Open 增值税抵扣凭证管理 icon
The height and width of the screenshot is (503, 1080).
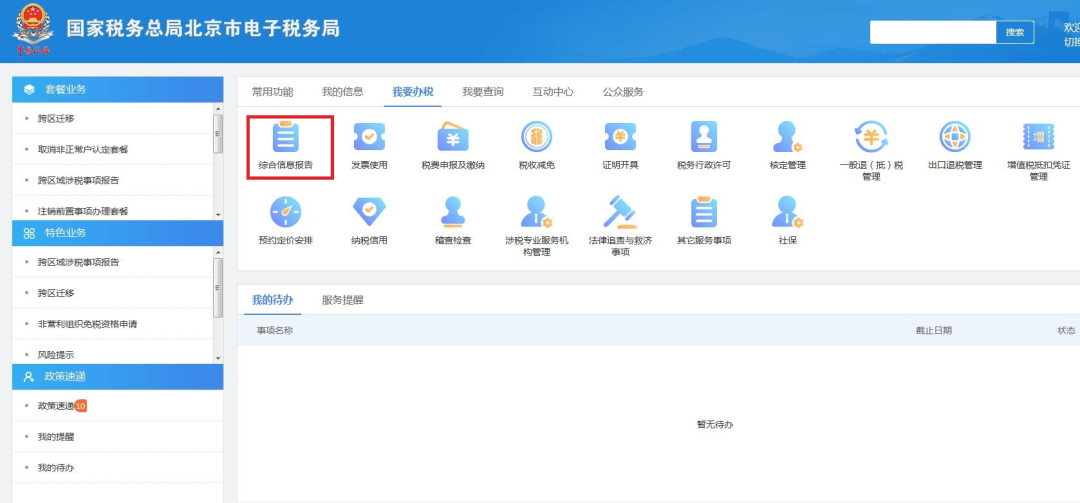1038,136
